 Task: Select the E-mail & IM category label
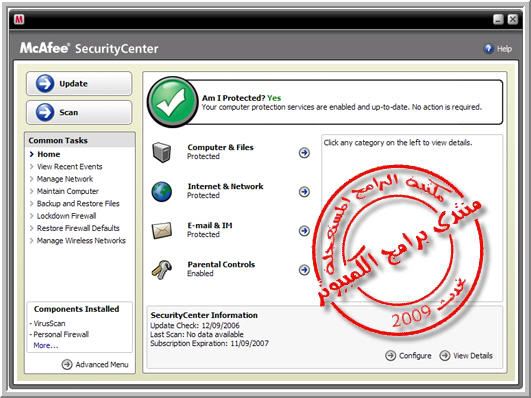210,226
